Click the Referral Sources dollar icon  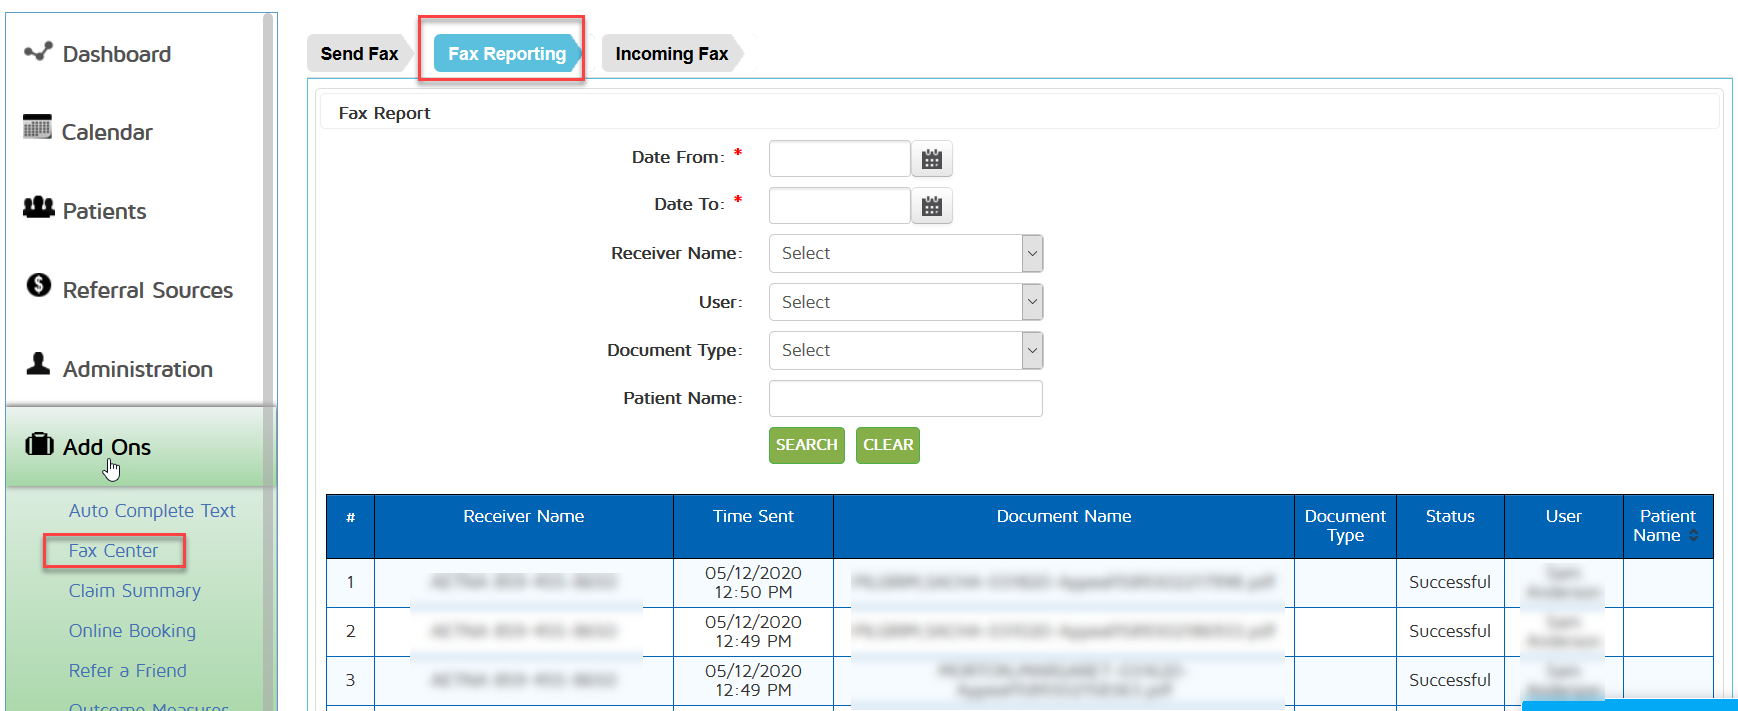pyautogui.click(x=38, y=286)
